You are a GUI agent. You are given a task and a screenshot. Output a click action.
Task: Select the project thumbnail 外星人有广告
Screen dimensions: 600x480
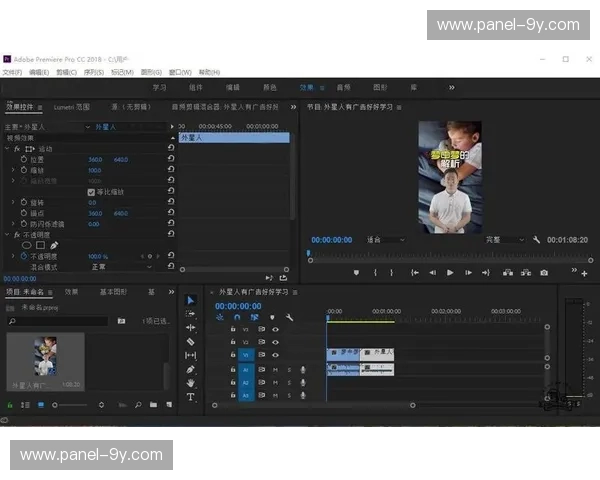[44, 357]
